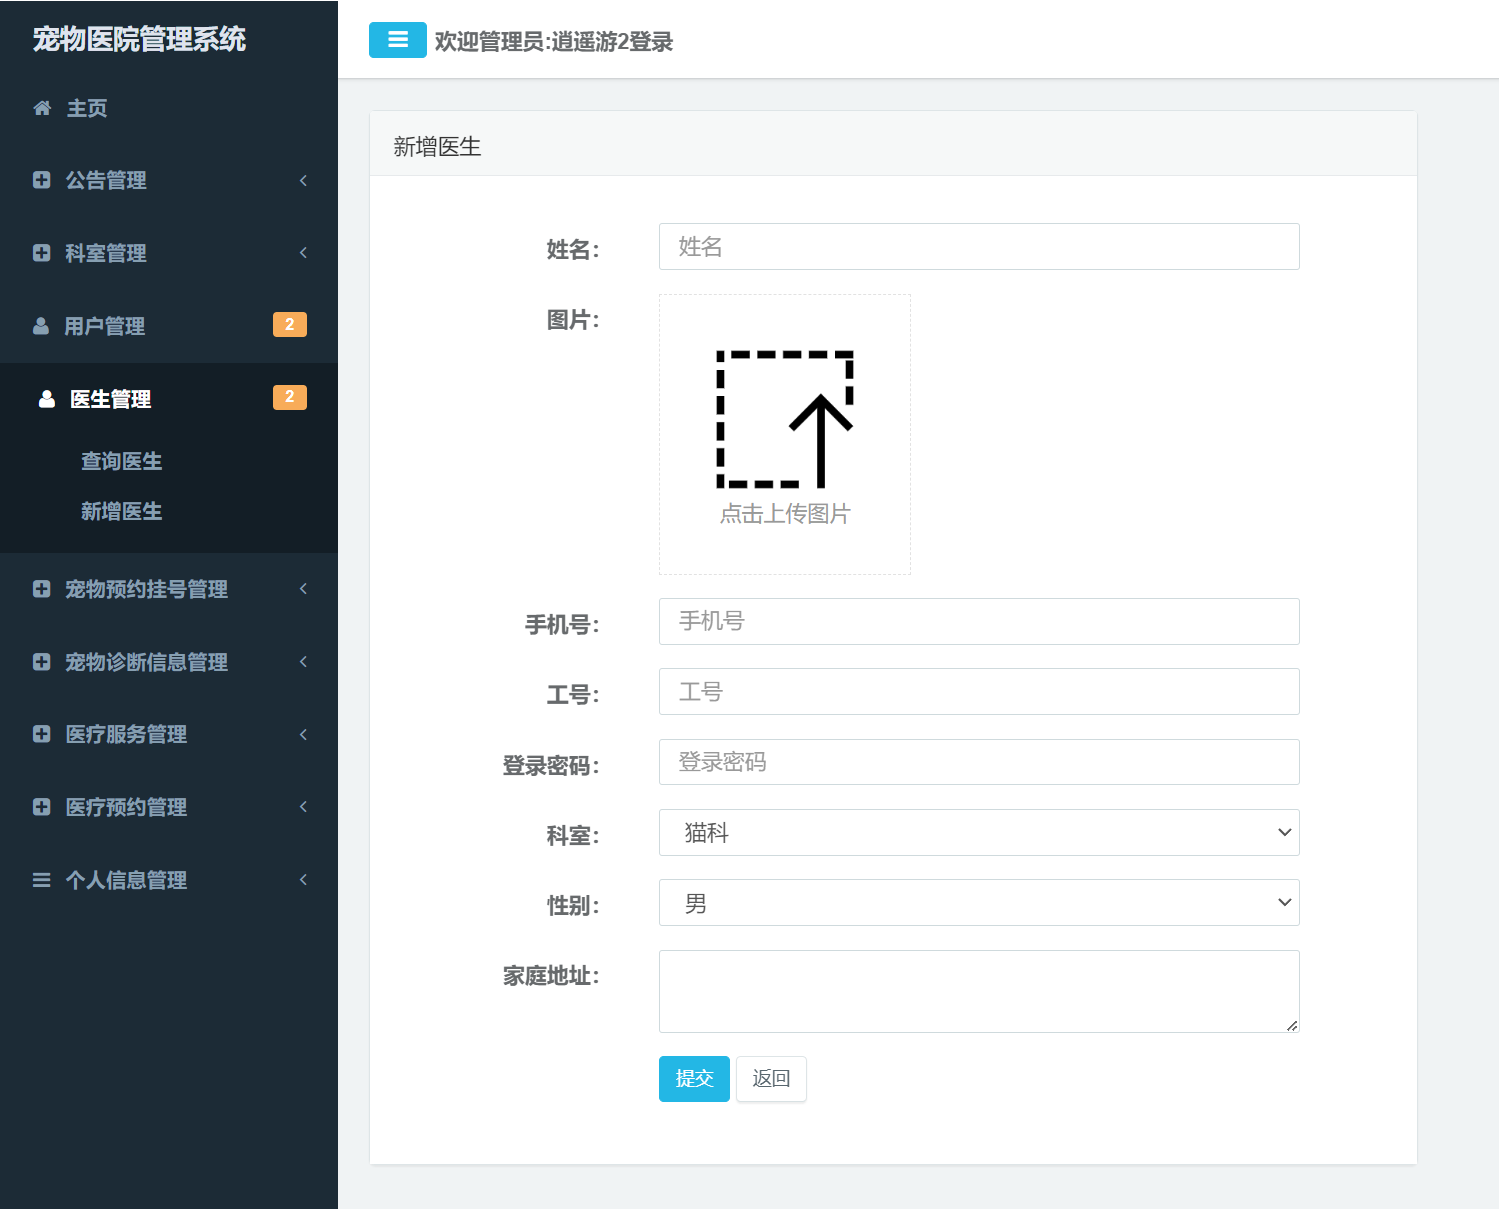Click inside the 姓名 name input field

pyautogui.click(x=979, y=247)
